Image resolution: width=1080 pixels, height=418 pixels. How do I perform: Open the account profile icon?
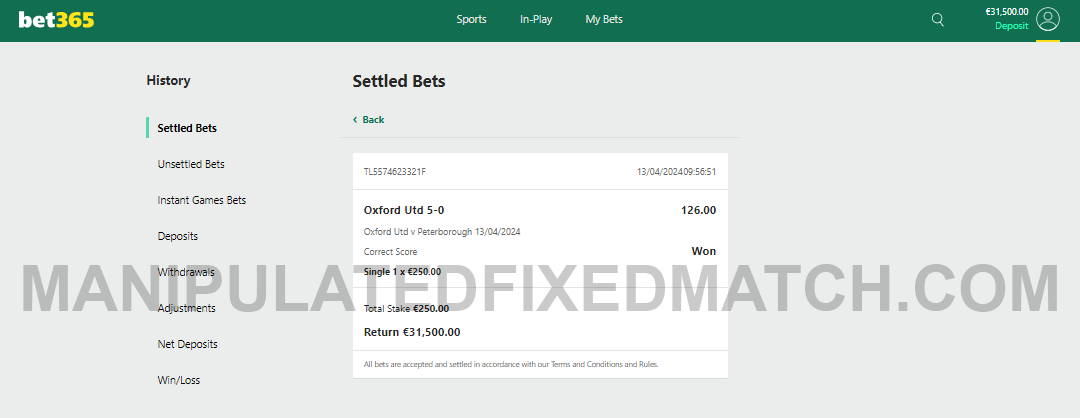pos(1047,19)
